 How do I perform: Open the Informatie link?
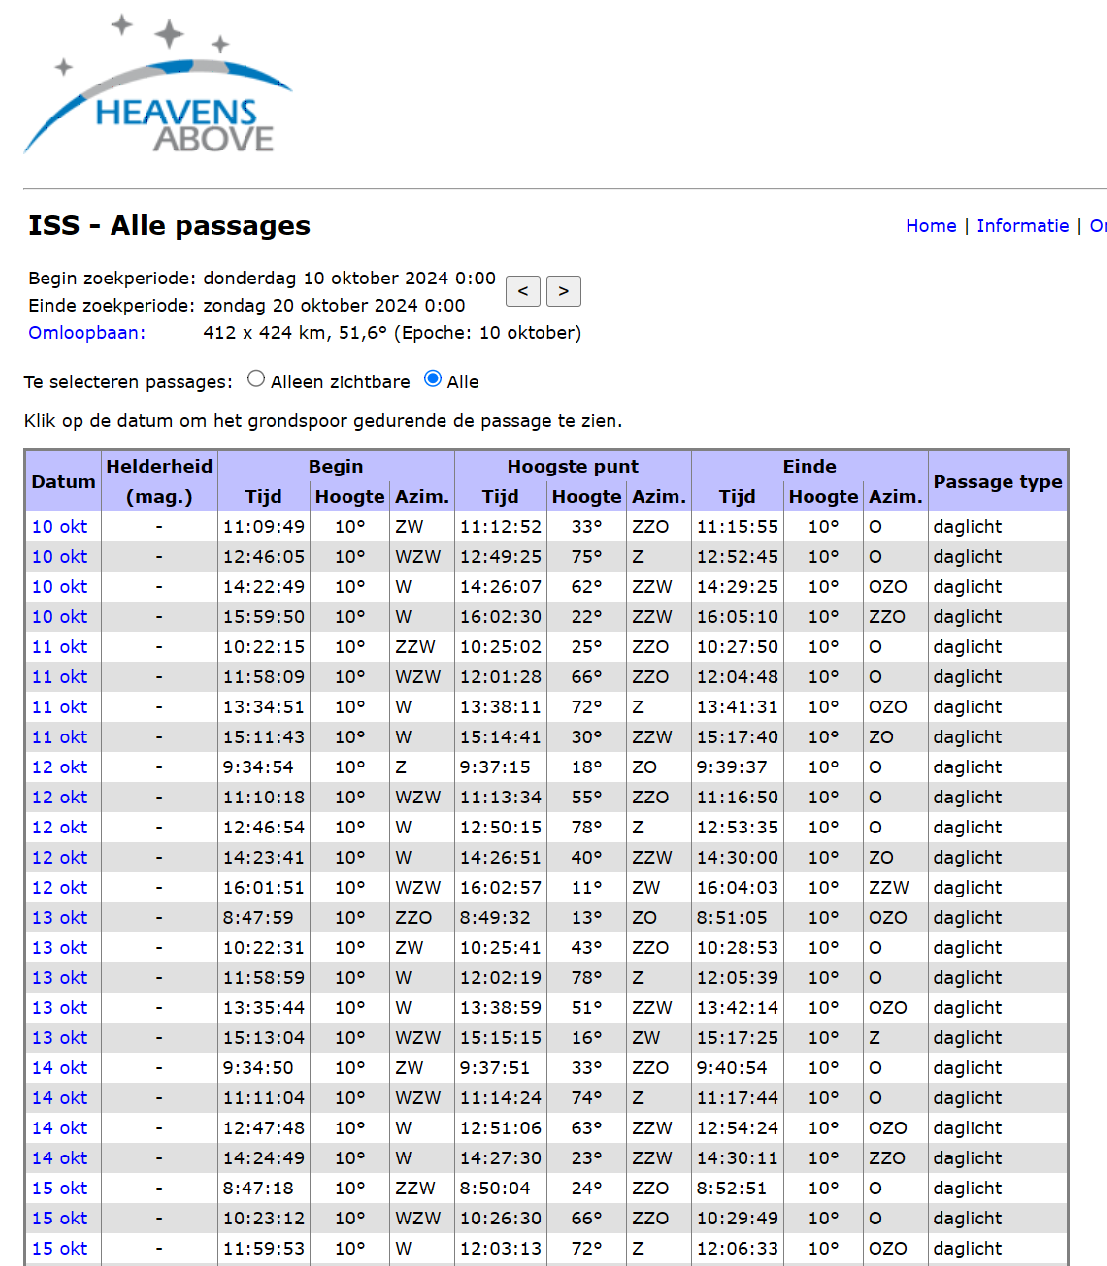point(1023,226)
